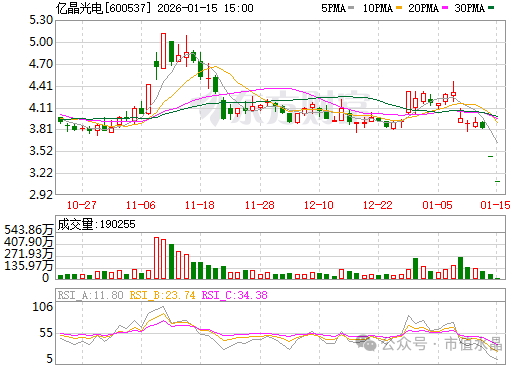Click the 4.41 price axis label
The height and width of the screenshot is (365, 520).
tap(41, 86)
